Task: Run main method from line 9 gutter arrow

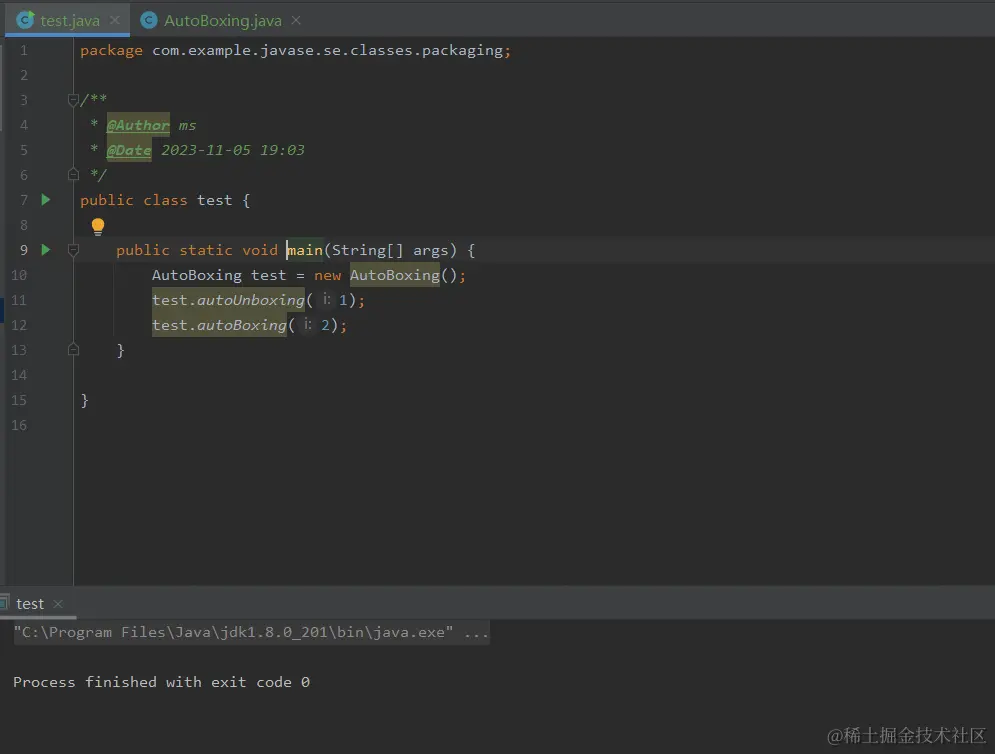Action: coord(46,250)
